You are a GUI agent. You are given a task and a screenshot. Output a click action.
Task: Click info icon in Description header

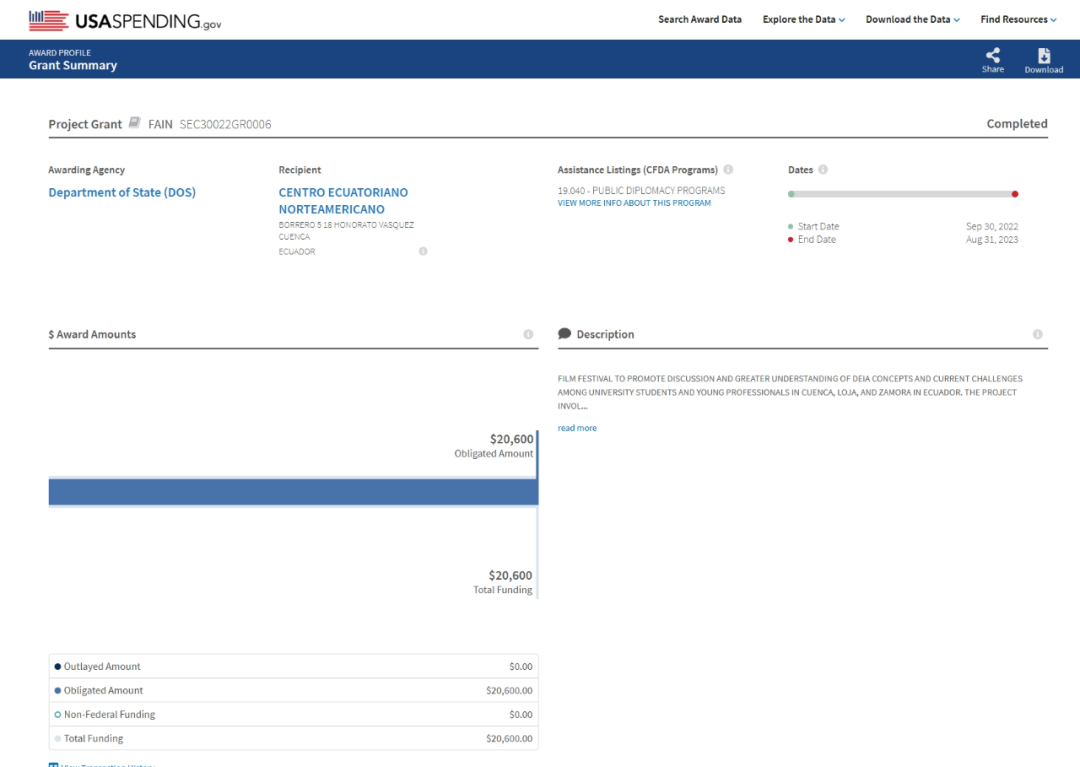point(1037,334)
